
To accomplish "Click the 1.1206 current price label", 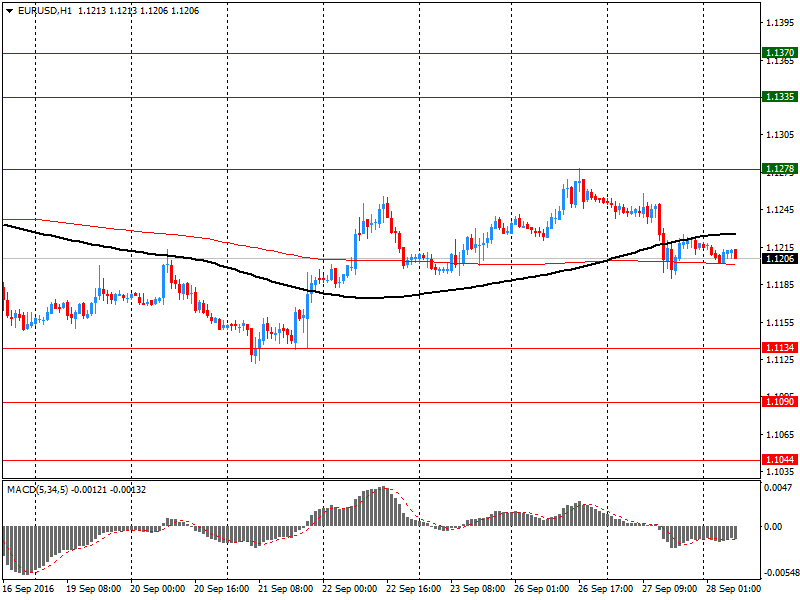I will (x=779, y=259).
